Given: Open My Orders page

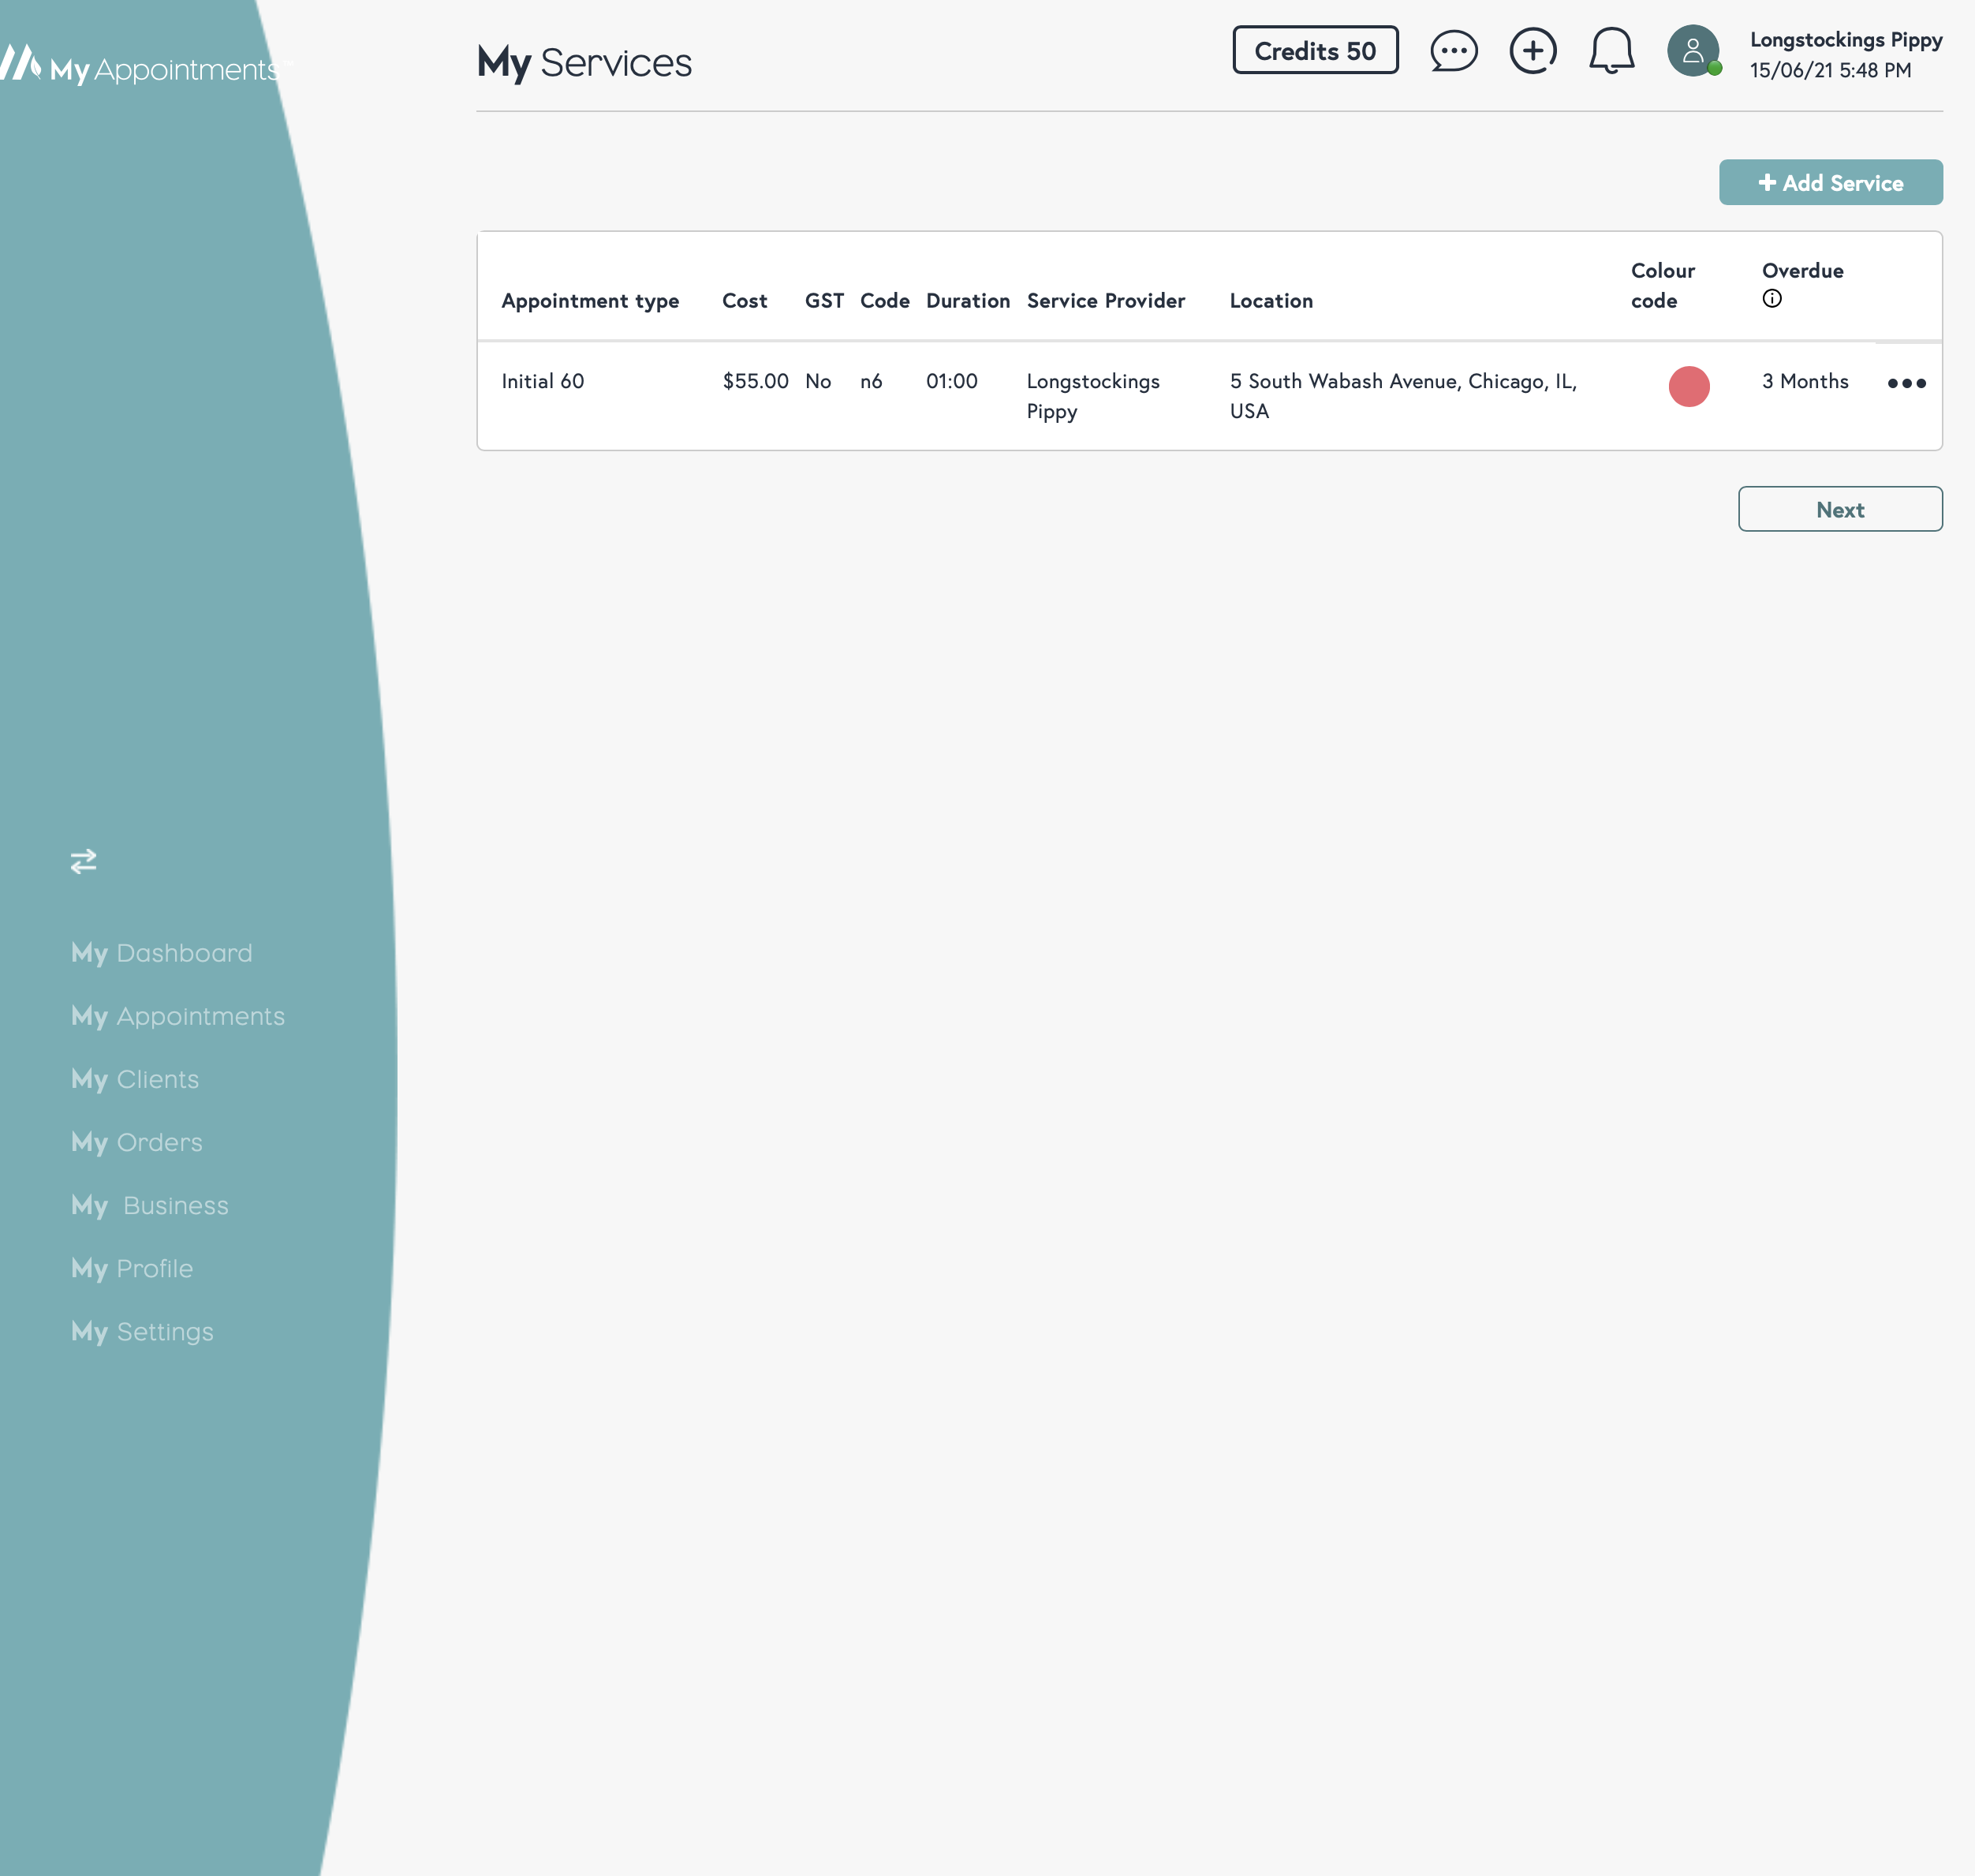Looking at the screenshot, I should coord(137,1142).
